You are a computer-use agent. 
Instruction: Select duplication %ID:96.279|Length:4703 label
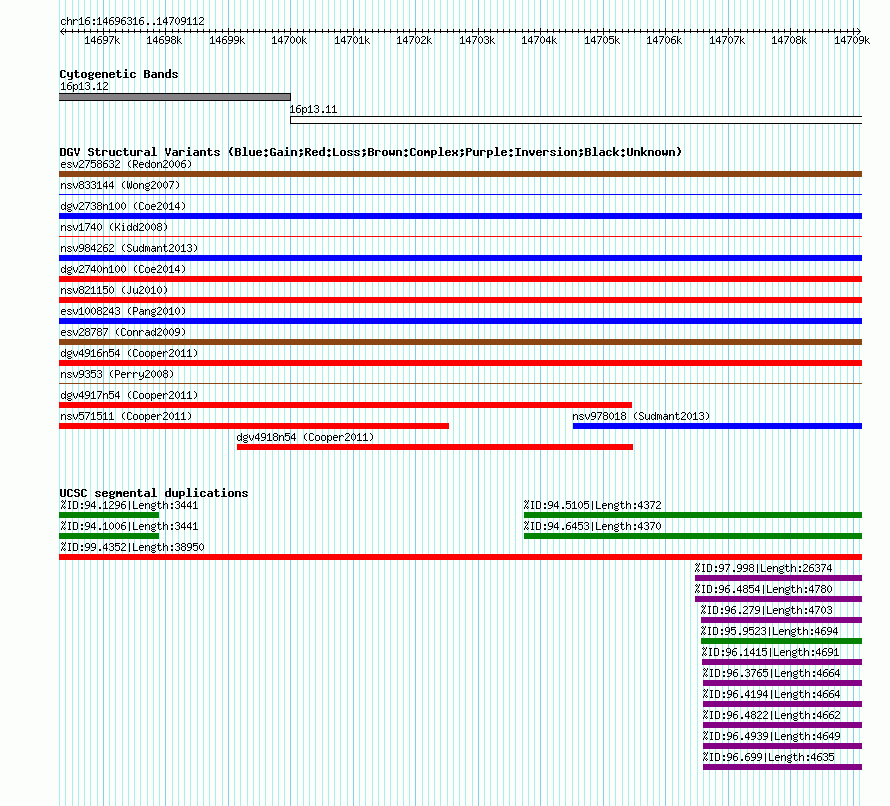pyautogui.click(x=766, y=611)
